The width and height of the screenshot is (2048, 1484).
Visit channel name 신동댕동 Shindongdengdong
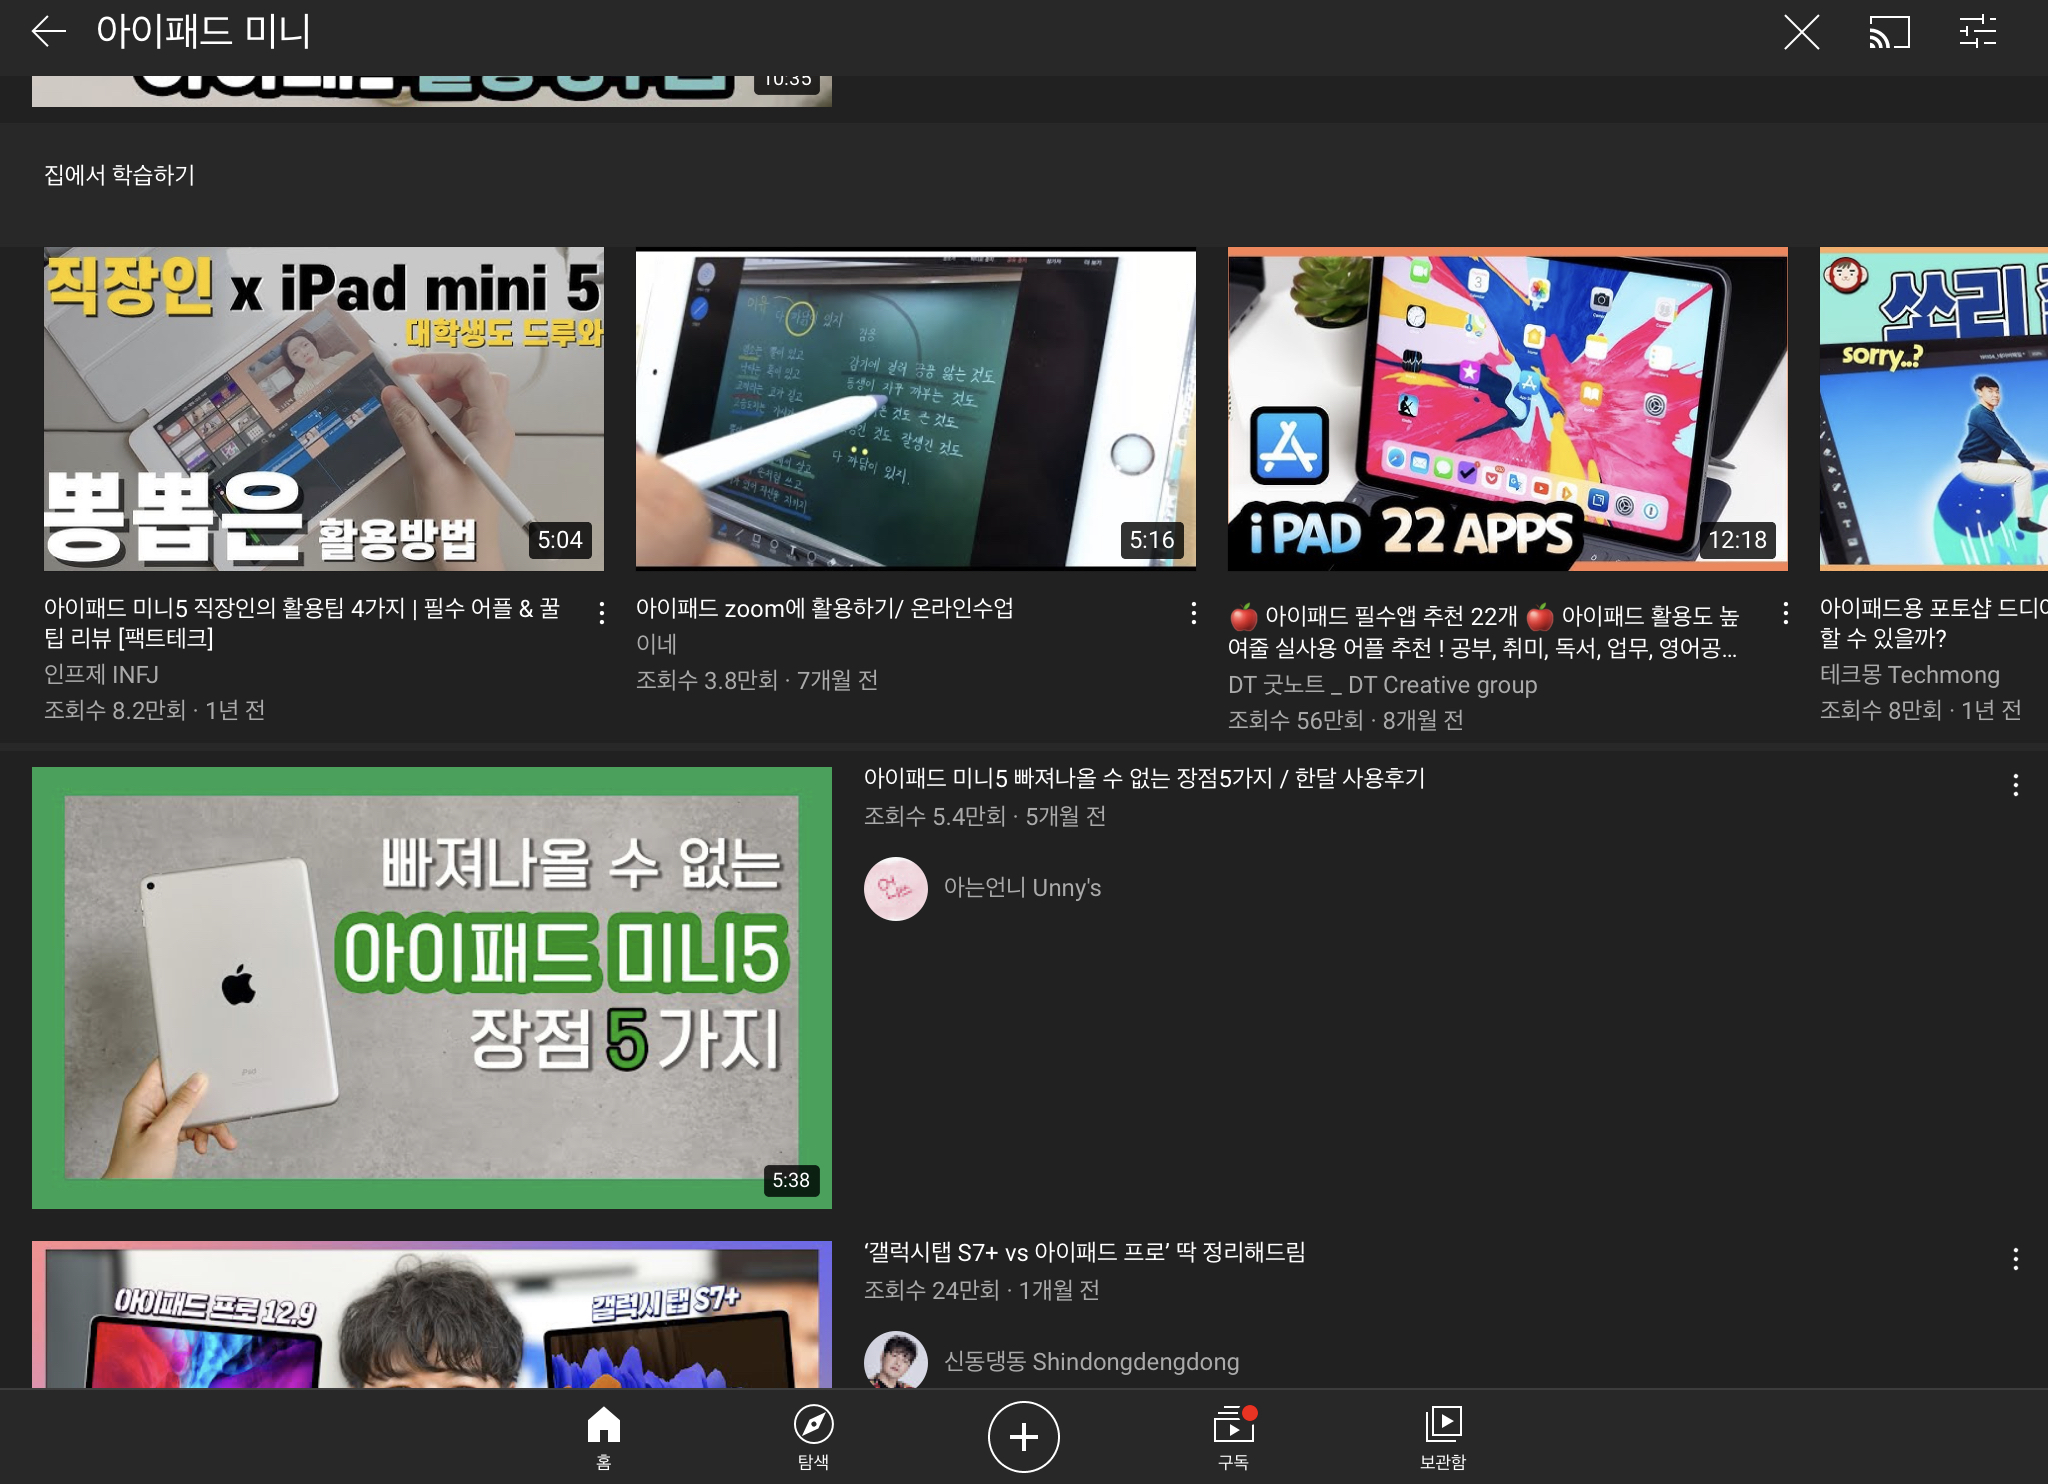point(1092,1362)
